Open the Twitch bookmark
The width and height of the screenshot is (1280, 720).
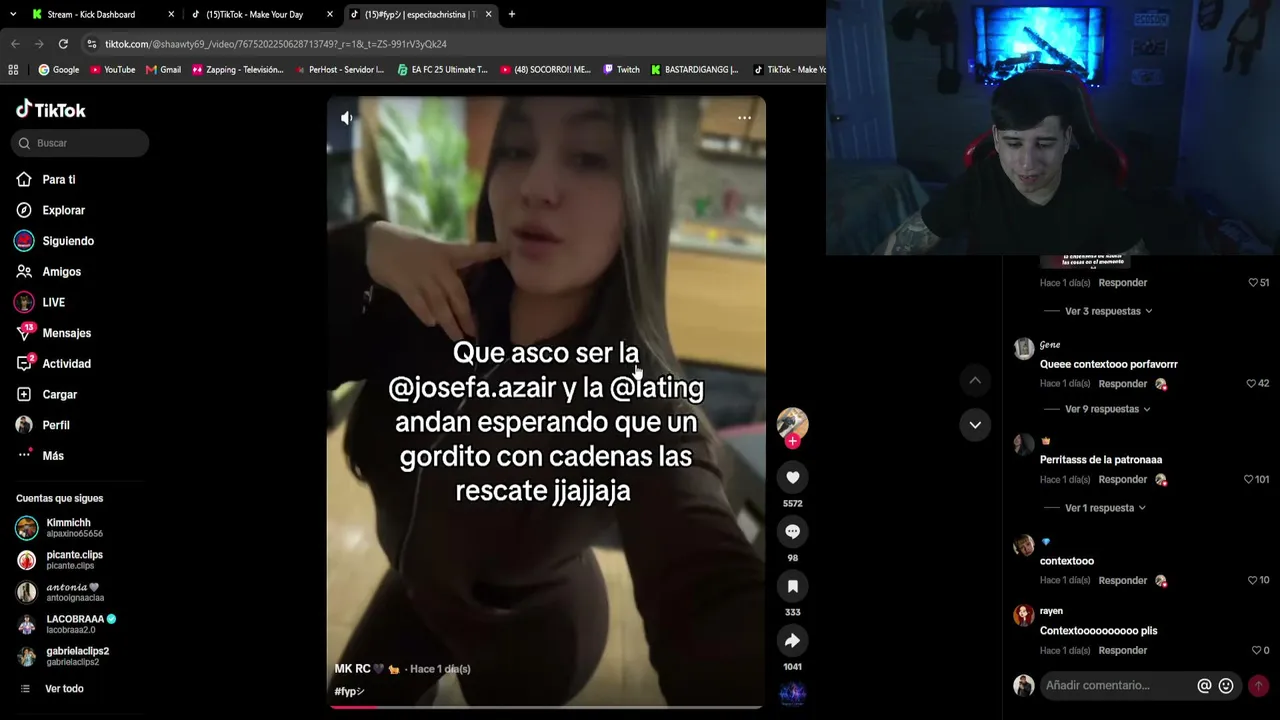(621, 70)
